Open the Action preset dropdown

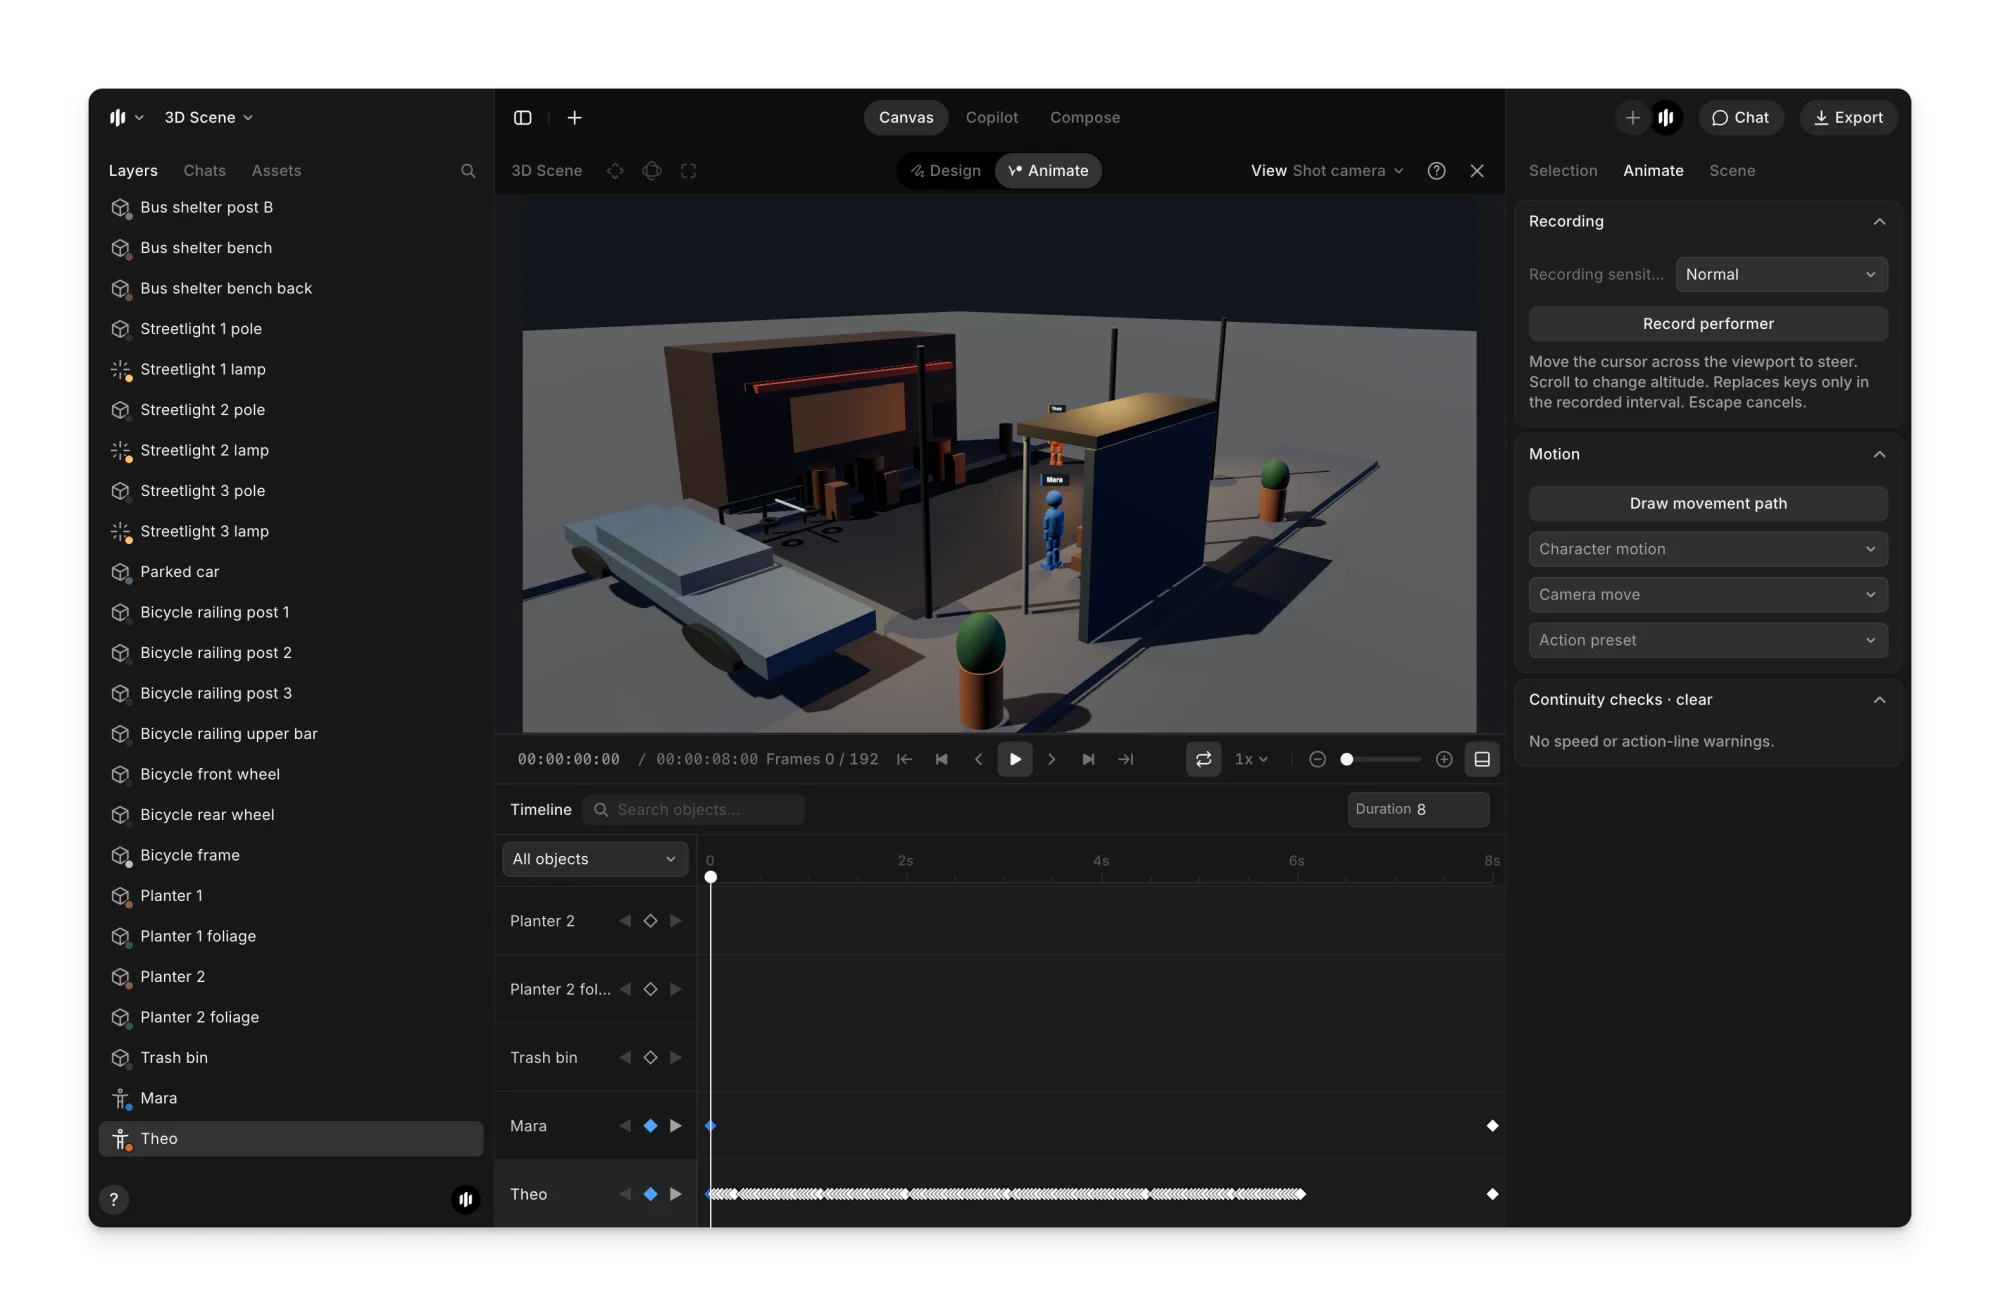tap(1708, 641)
